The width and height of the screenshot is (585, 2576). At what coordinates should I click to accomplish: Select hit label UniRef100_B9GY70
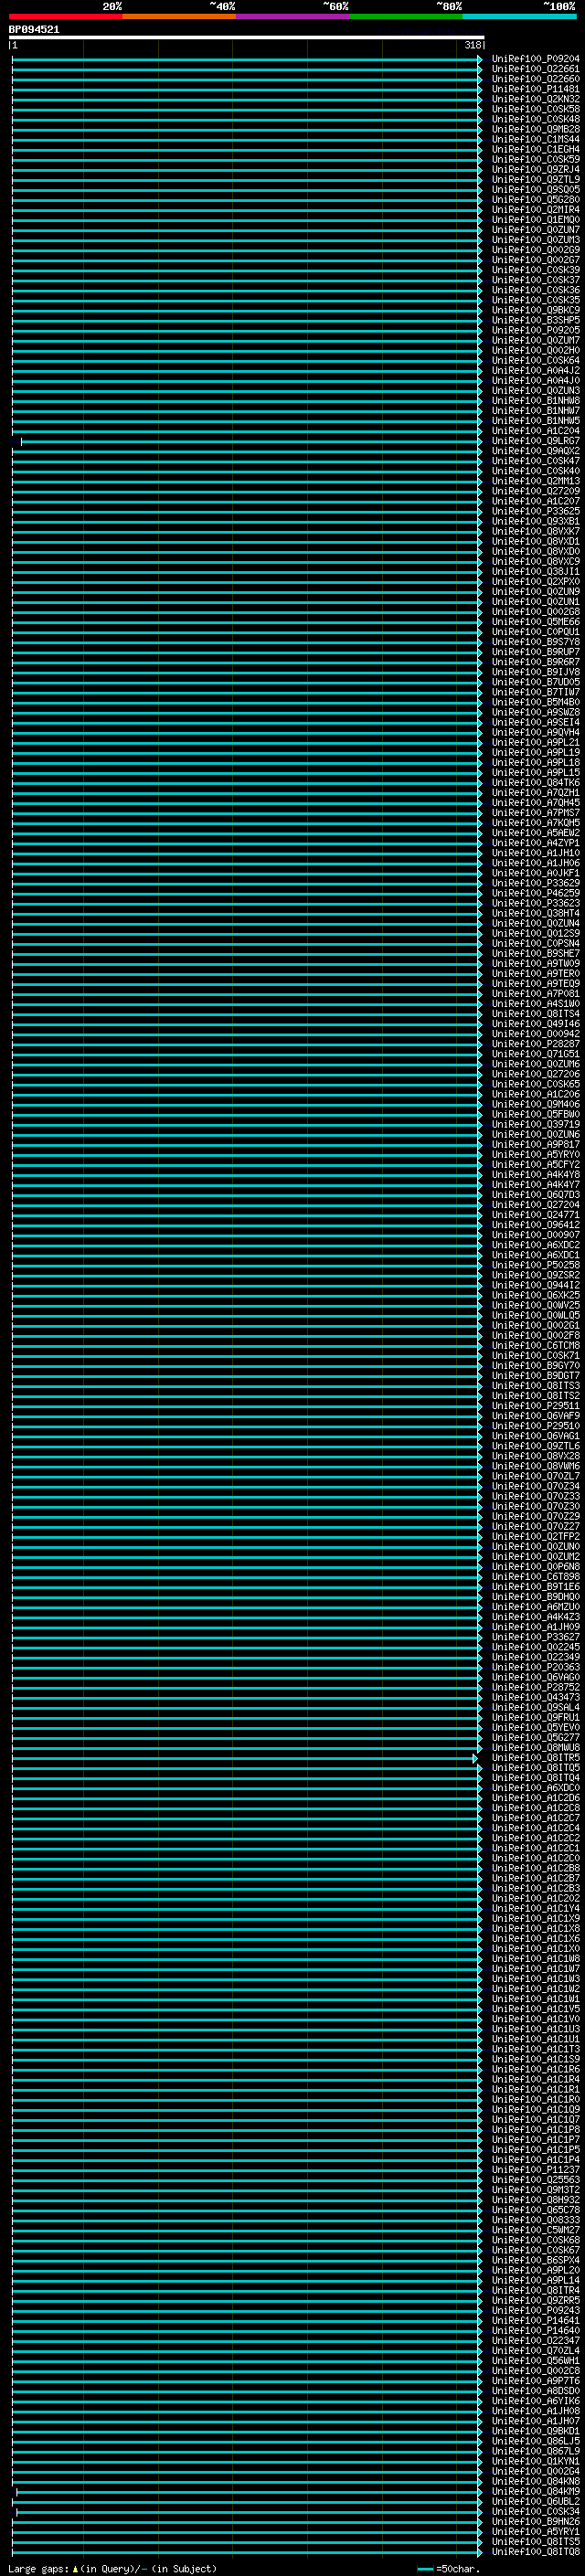[x=535, y=1365]
